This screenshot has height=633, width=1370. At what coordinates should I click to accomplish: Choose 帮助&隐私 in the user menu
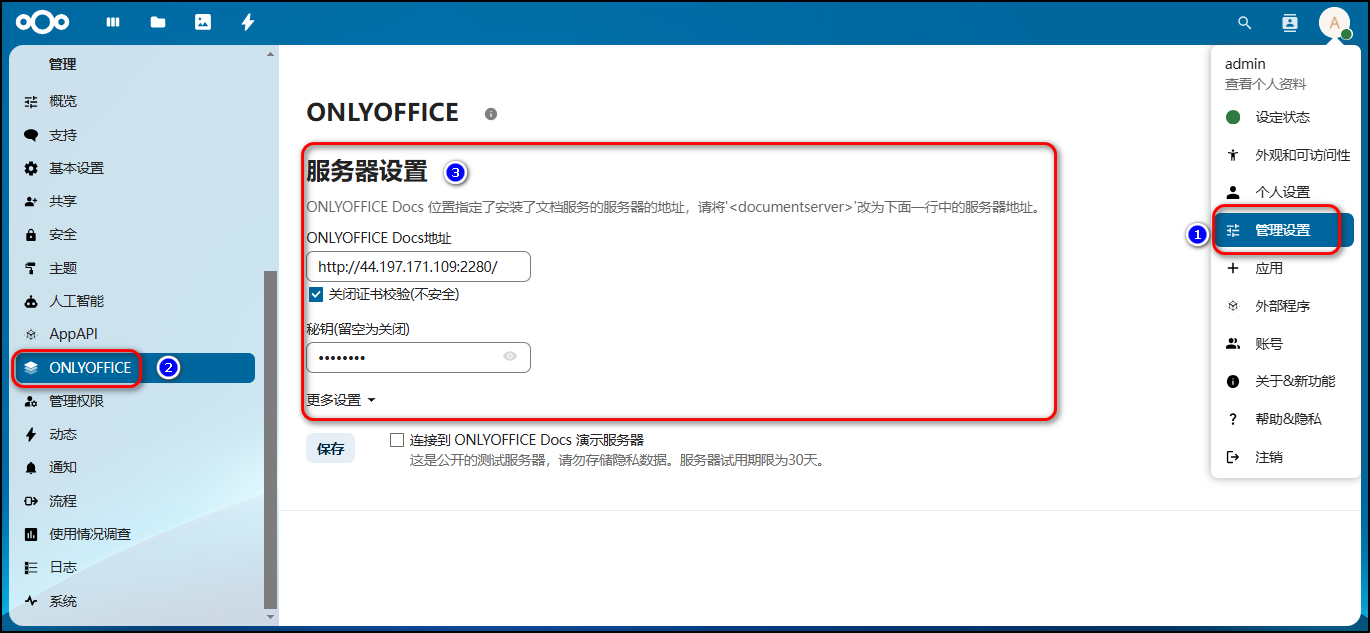[1285, 419]
